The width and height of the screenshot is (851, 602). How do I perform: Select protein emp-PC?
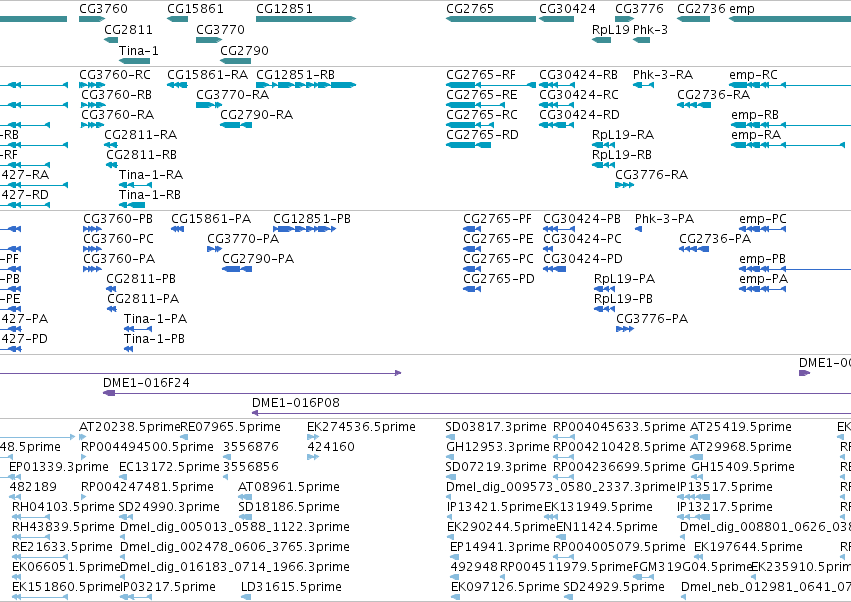763,229
